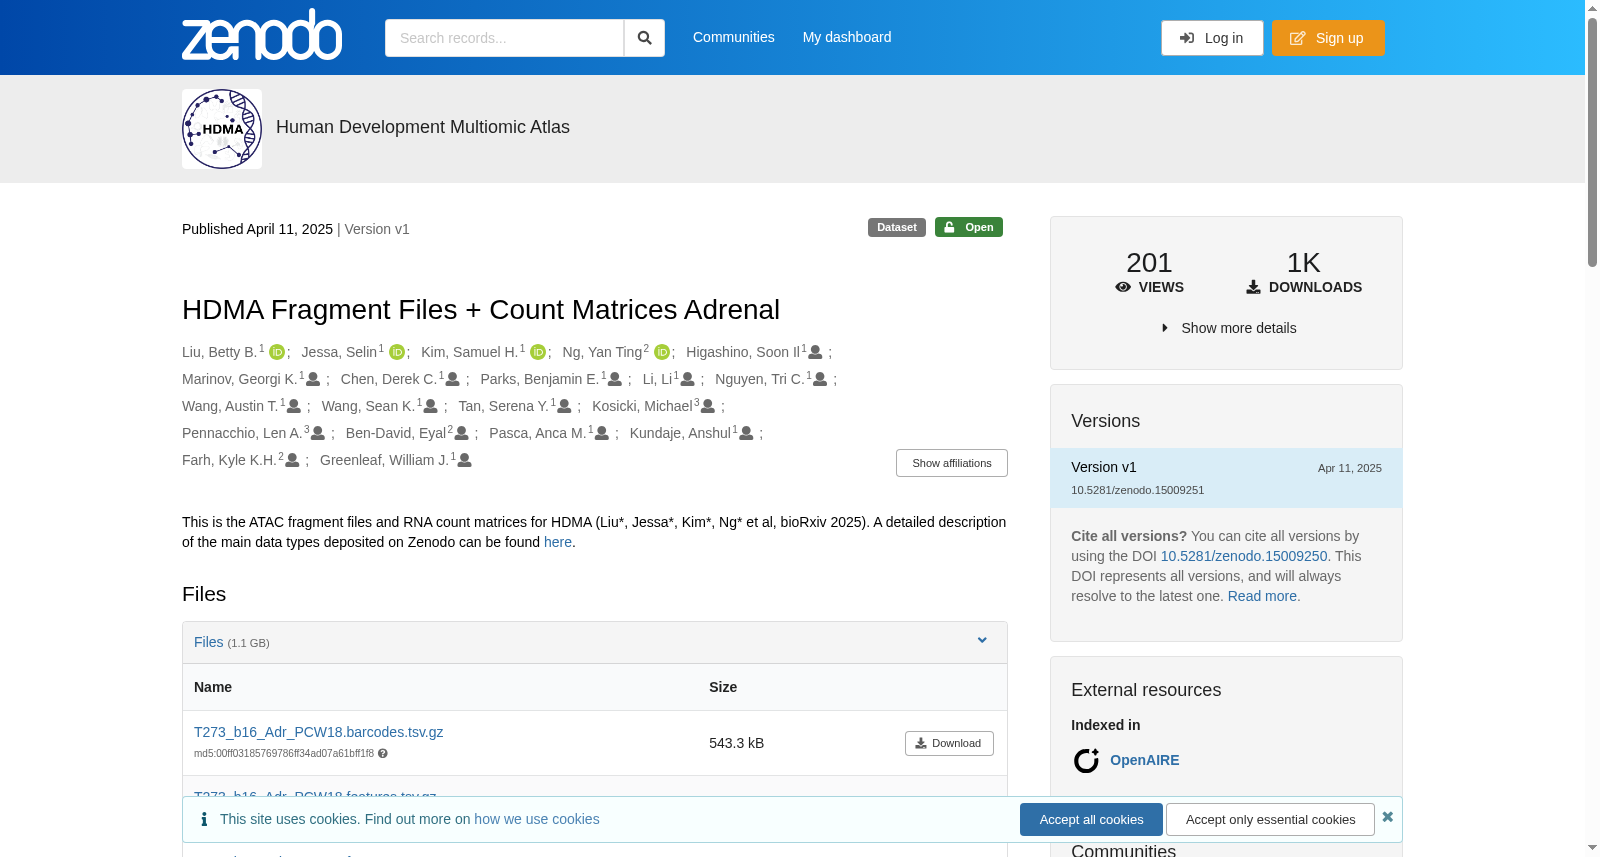Image resolution: width=1600 pixels, height=857 pixels.
Task: Click the Dataset badge
Action: pyautogui.click(x=897, y=227)
